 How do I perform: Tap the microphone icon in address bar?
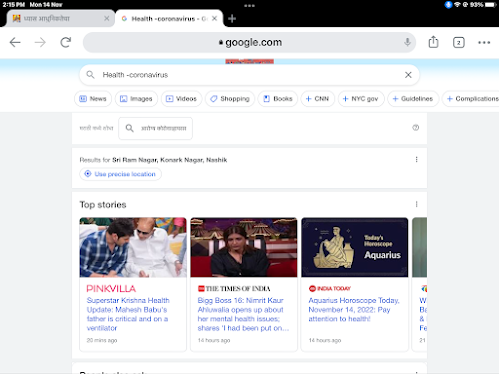[407, 42]
